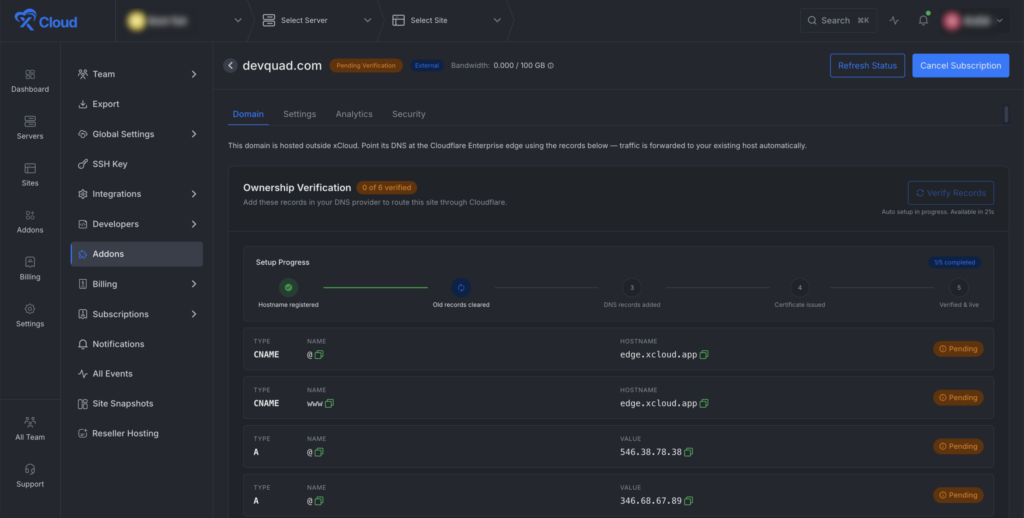Click the Old records cleared step icon
This screenshot has height=518, width=1024.
click(460, 287)
